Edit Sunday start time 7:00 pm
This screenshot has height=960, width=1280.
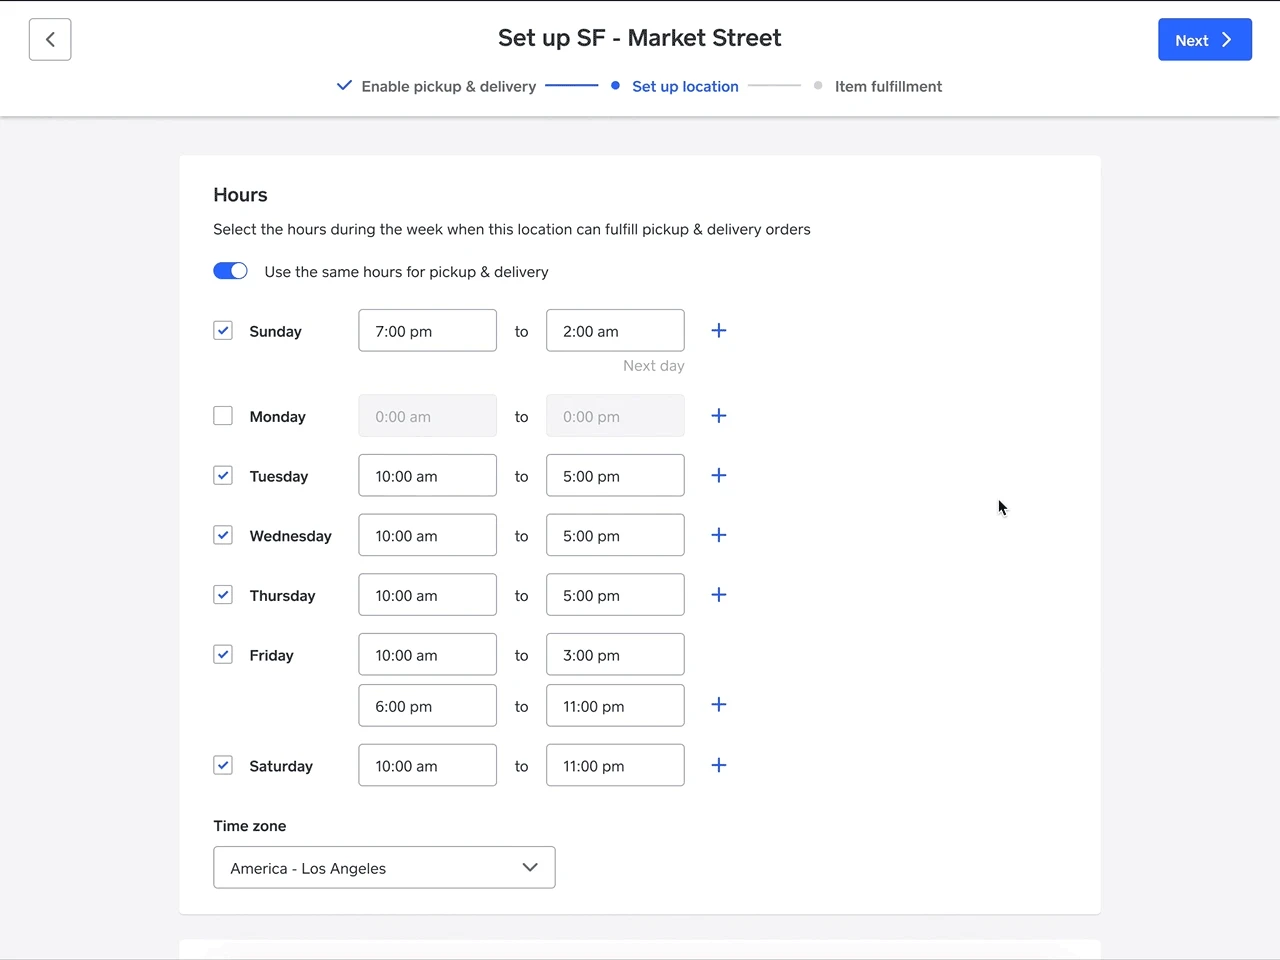tap(428, 331)
